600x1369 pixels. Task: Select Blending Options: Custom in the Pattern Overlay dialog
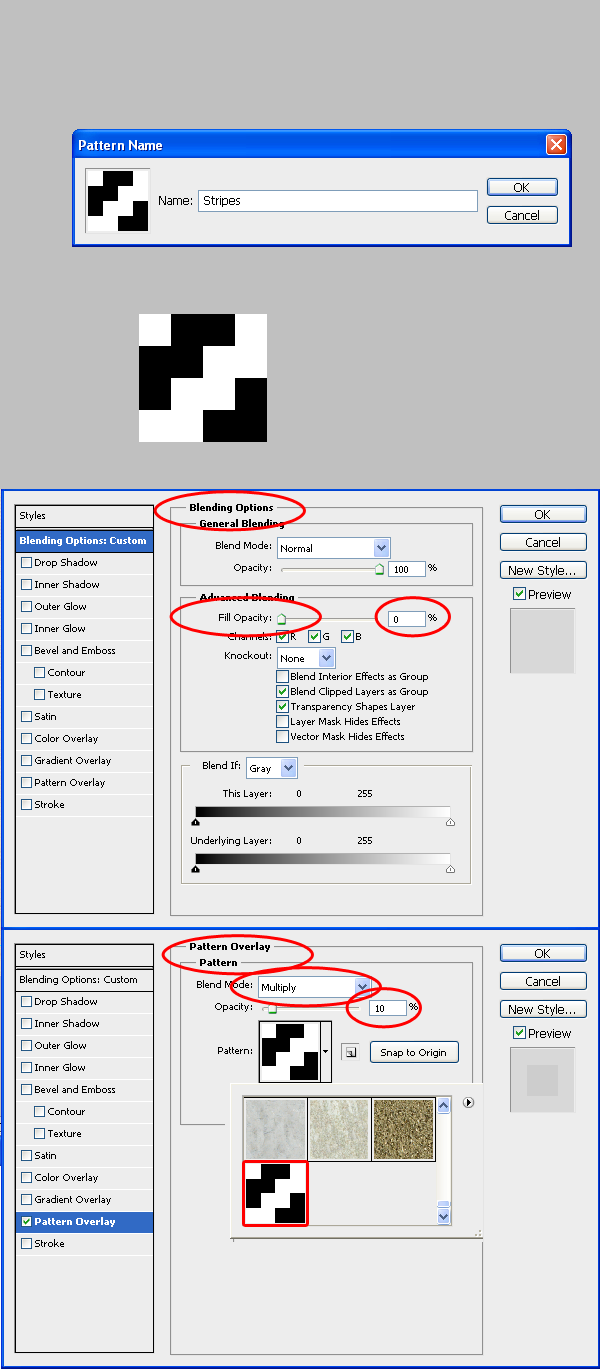84,980
